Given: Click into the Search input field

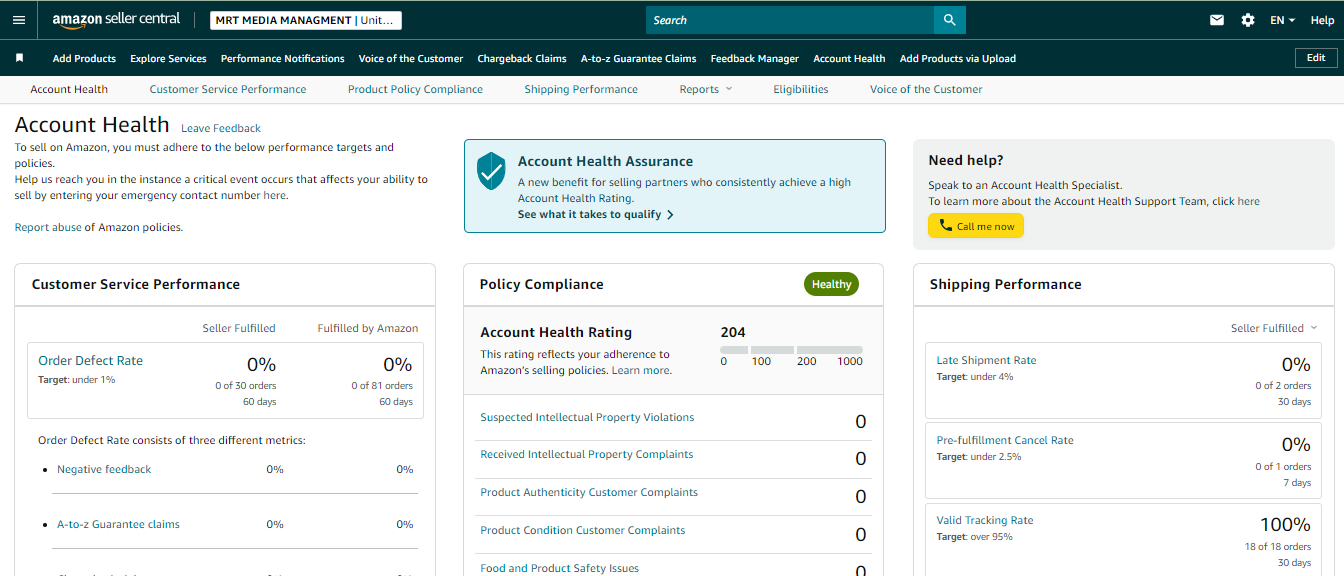Looking at the screenshot, I should click(x=790, y=20).
